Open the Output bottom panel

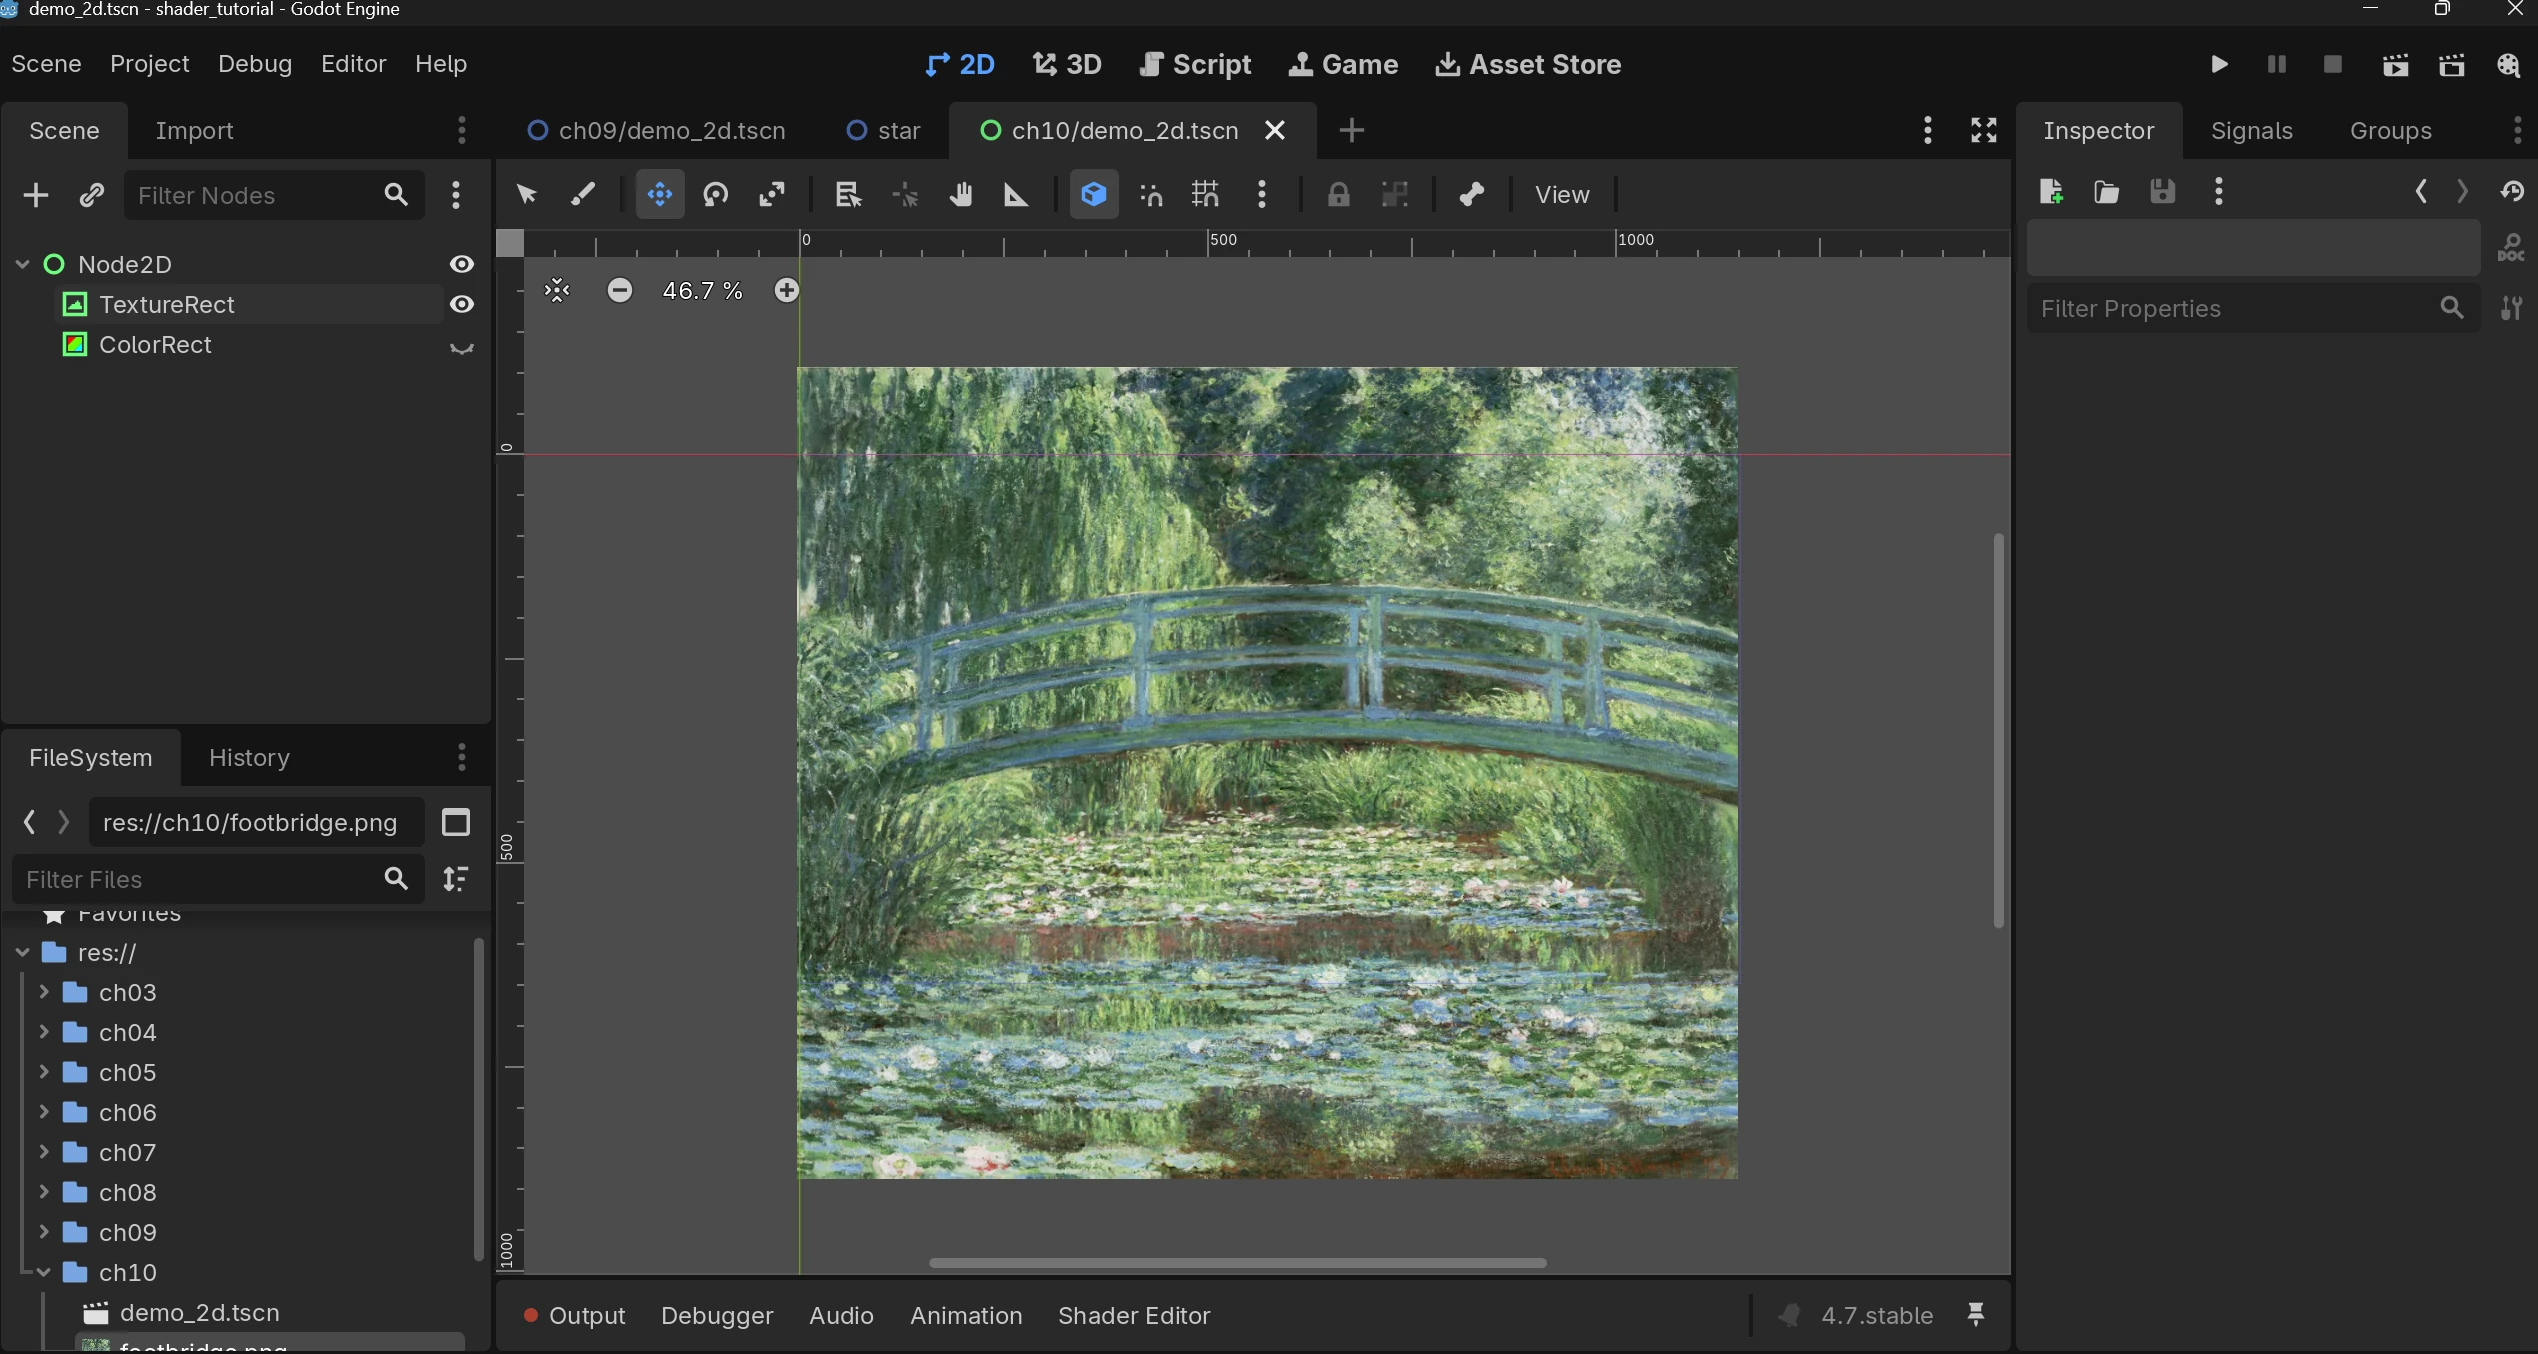[x=575, y=1315]
